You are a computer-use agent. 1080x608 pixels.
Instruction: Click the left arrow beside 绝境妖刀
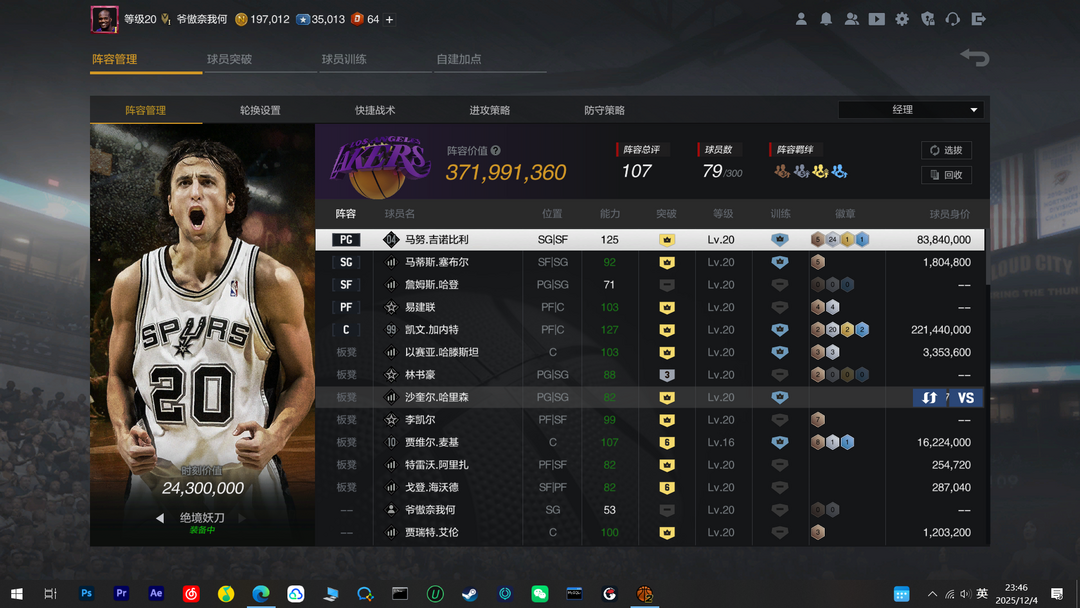[x=160, y=518]
